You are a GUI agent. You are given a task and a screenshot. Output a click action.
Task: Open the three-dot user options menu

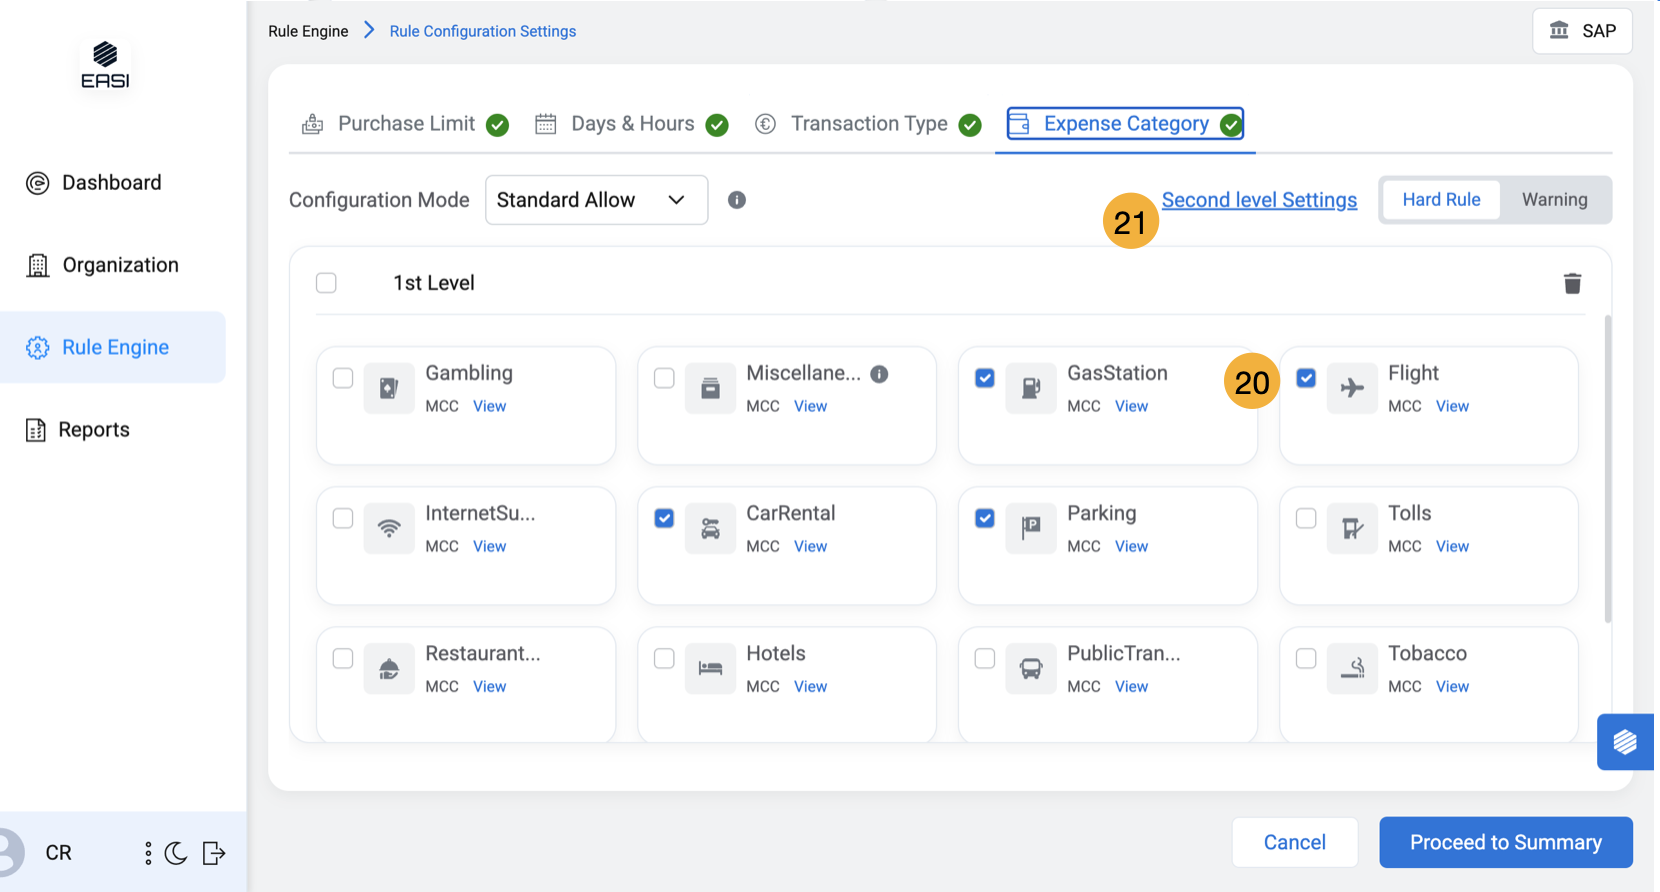148,853
